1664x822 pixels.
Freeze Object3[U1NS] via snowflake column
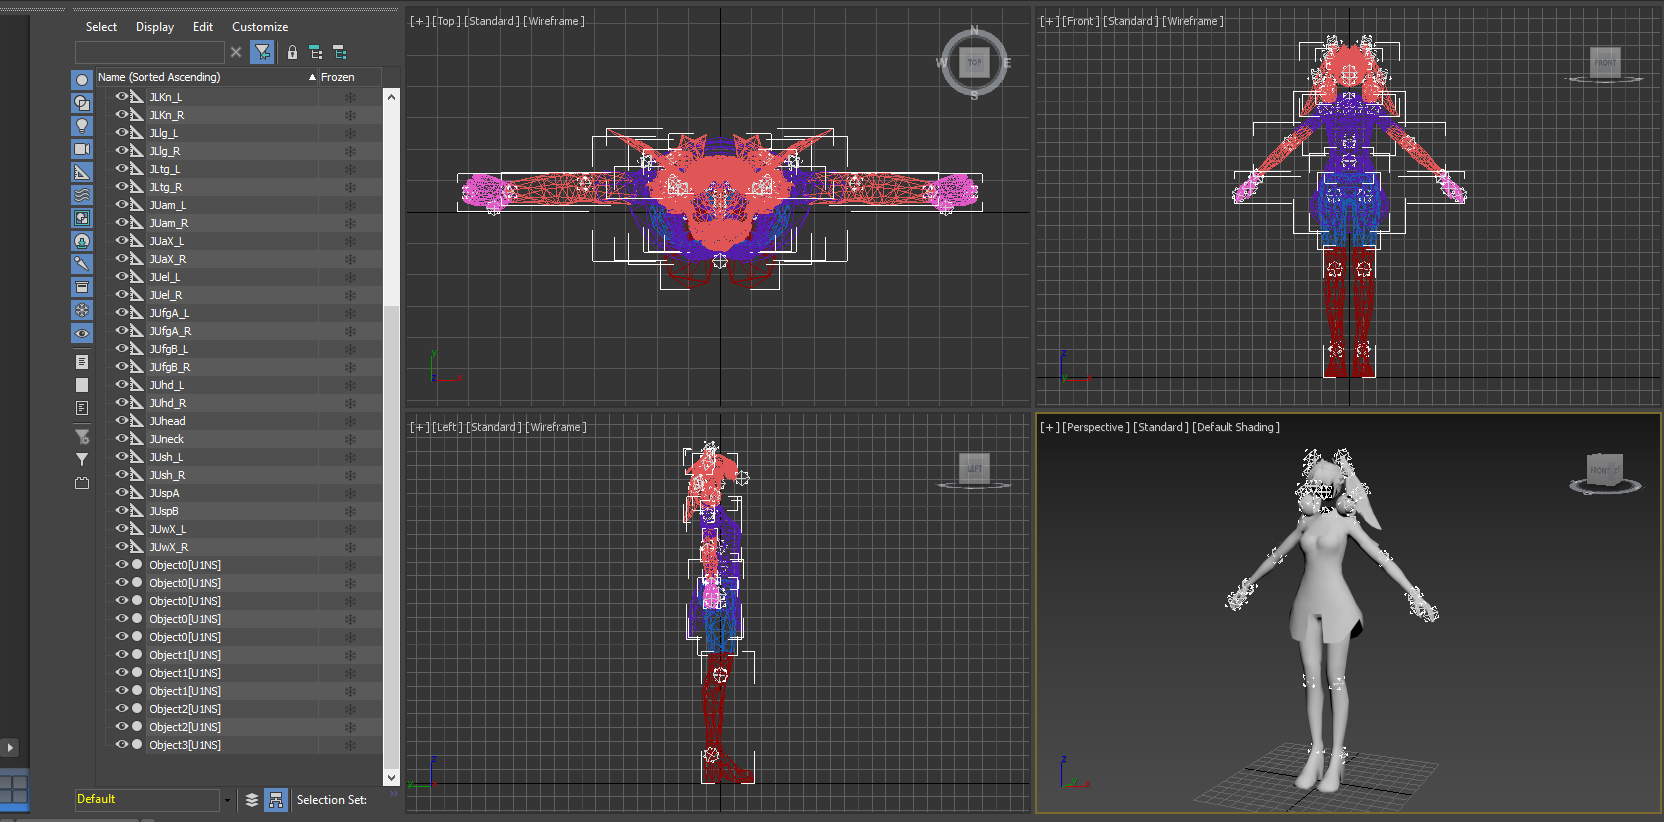[x=350, y=745]
